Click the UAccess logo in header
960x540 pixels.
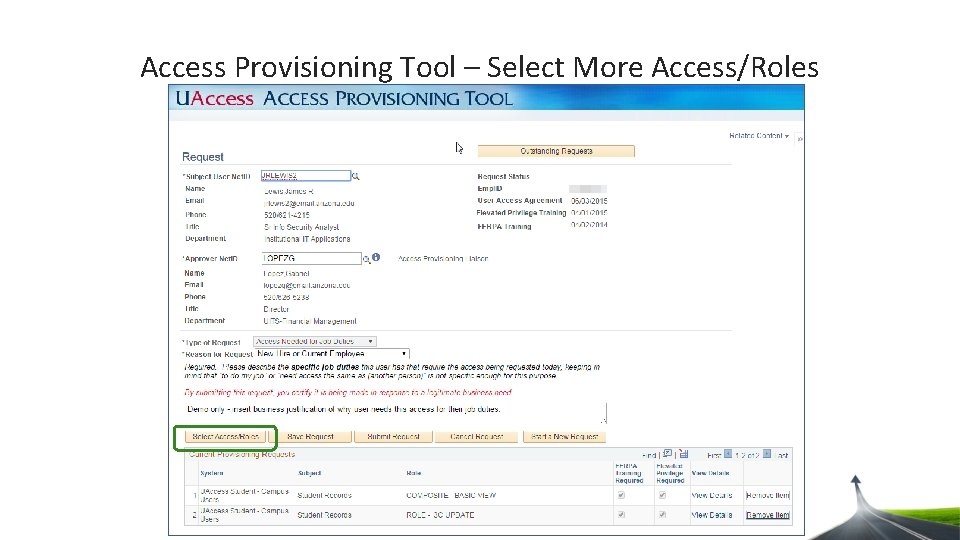click(x=214, y=98)
